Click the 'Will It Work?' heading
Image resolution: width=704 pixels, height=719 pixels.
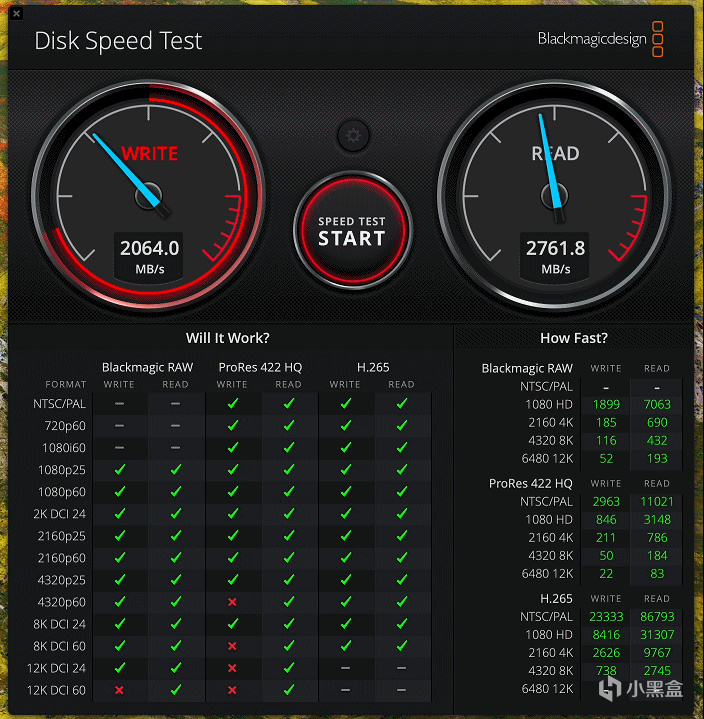pyautogui.click(x=227, y=338)
